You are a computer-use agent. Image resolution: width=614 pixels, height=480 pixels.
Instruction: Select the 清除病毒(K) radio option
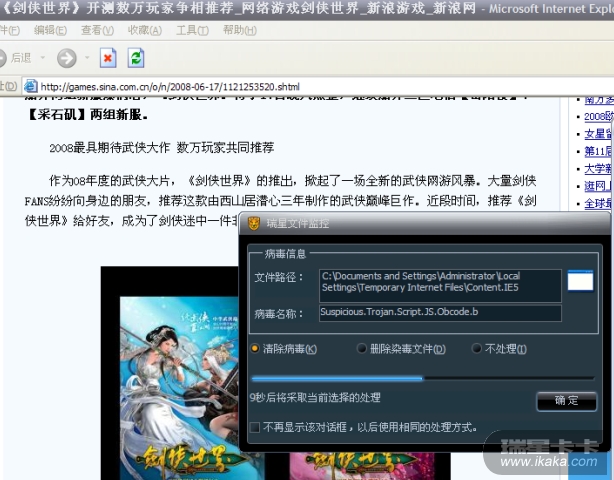tap(284, 348)
